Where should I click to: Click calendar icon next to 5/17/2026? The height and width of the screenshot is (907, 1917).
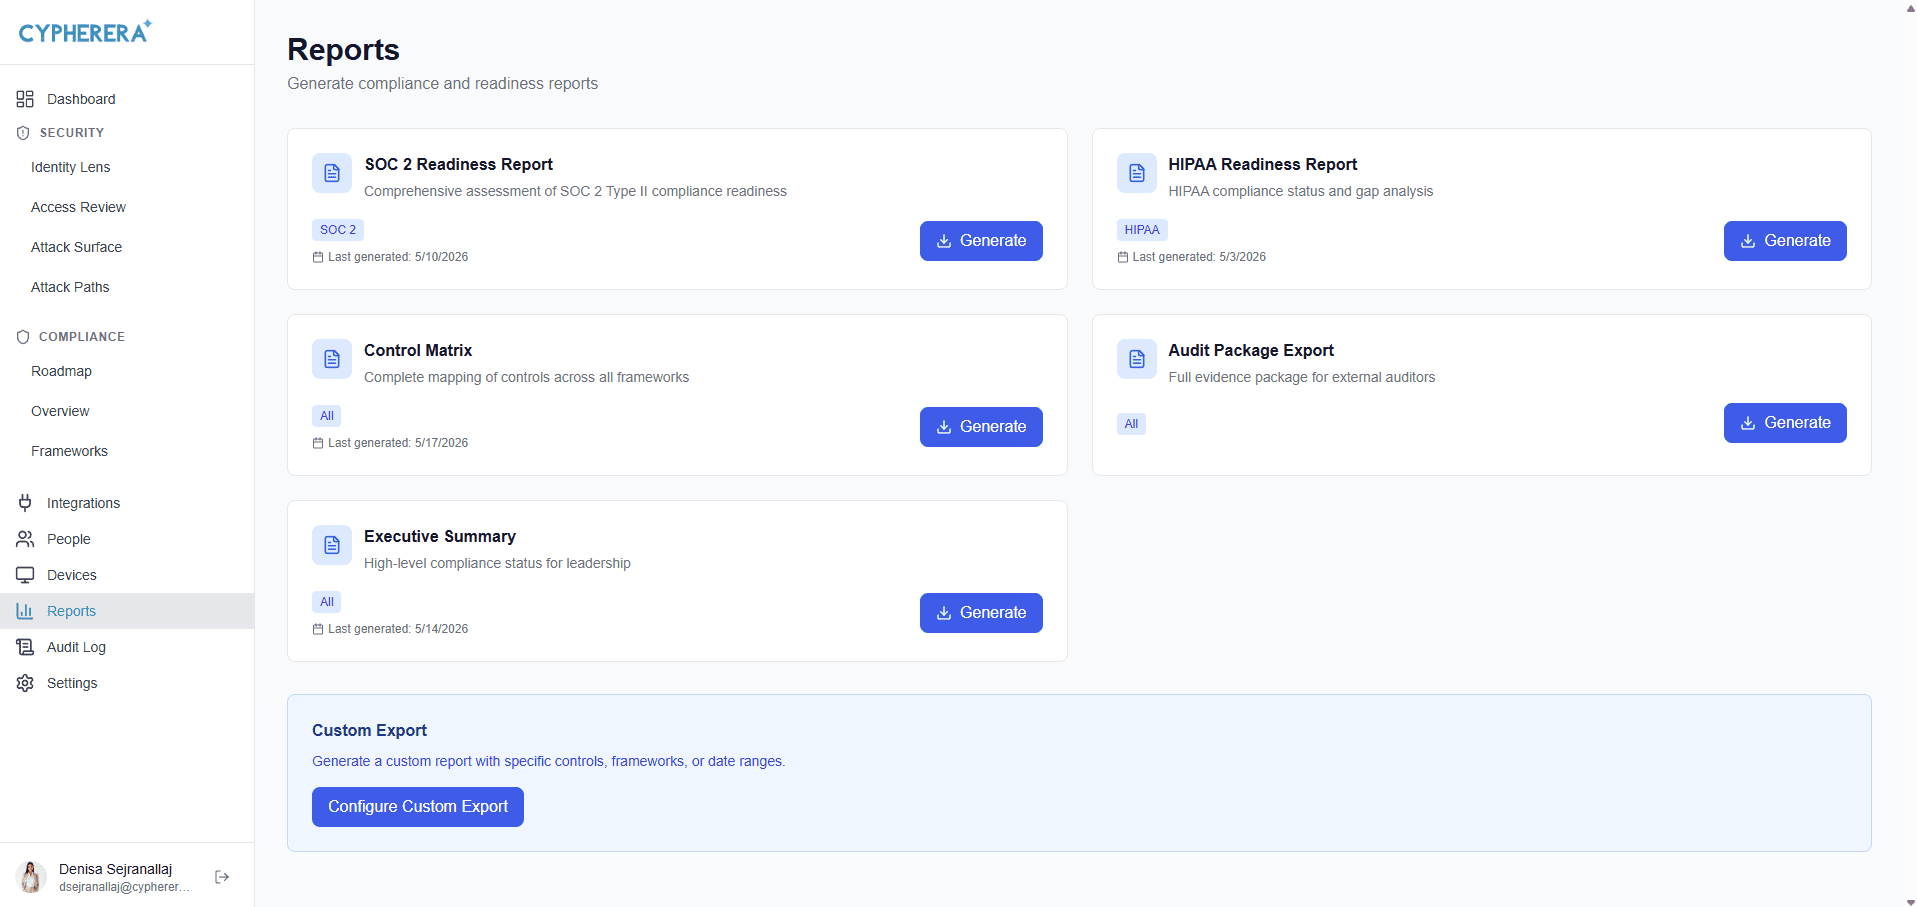[318, 443]
